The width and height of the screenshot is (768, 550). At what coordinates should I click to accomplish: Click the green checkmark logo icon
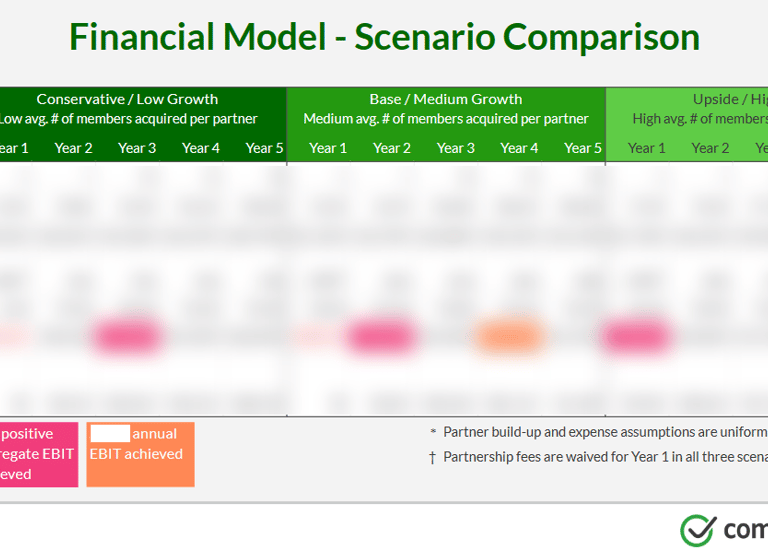point(697,530)
